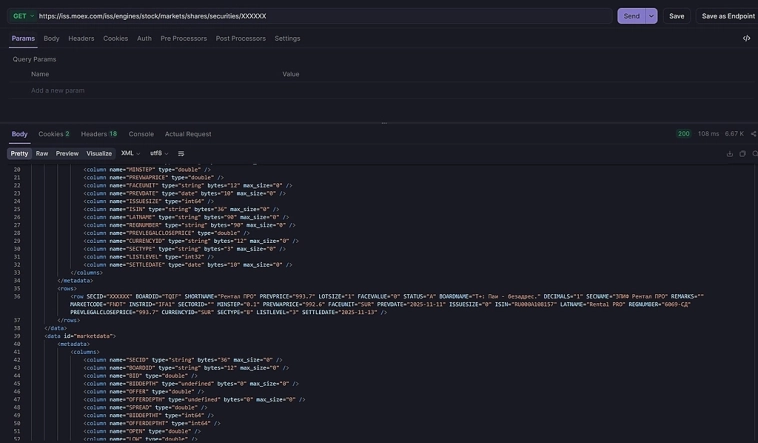Download the response body
758x443 pixels.
pyautogui.click(x=730, y=154)
